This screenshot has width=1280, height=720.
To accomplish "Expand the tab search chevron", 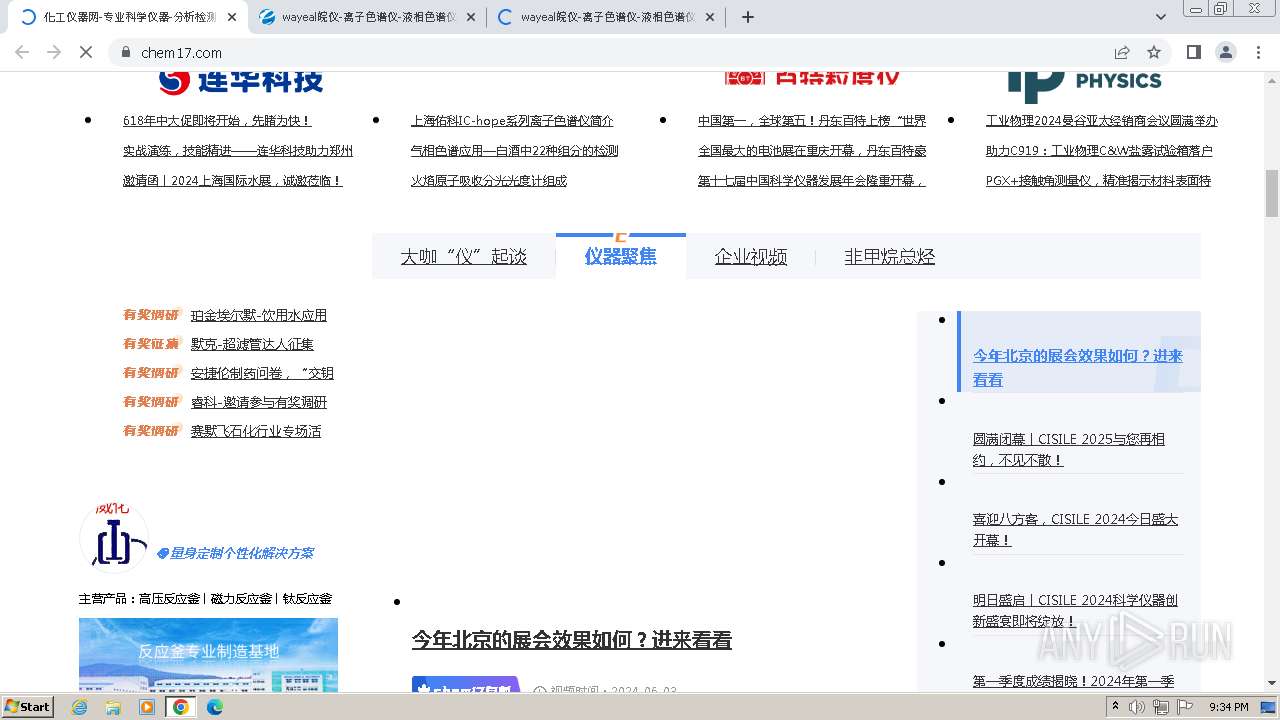I will point(1161,17).
